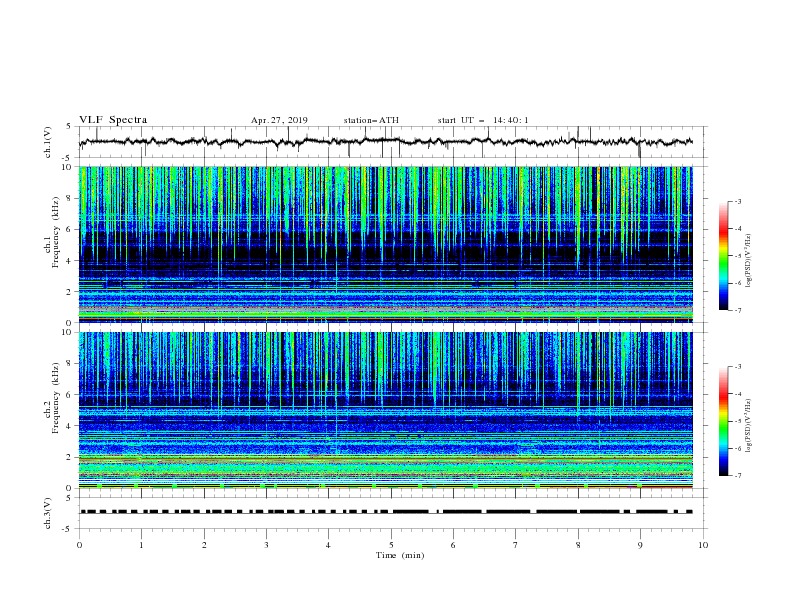Click the '-5' value on ch.1 colorbar
The image size is (792, 612).
[738, 256]
